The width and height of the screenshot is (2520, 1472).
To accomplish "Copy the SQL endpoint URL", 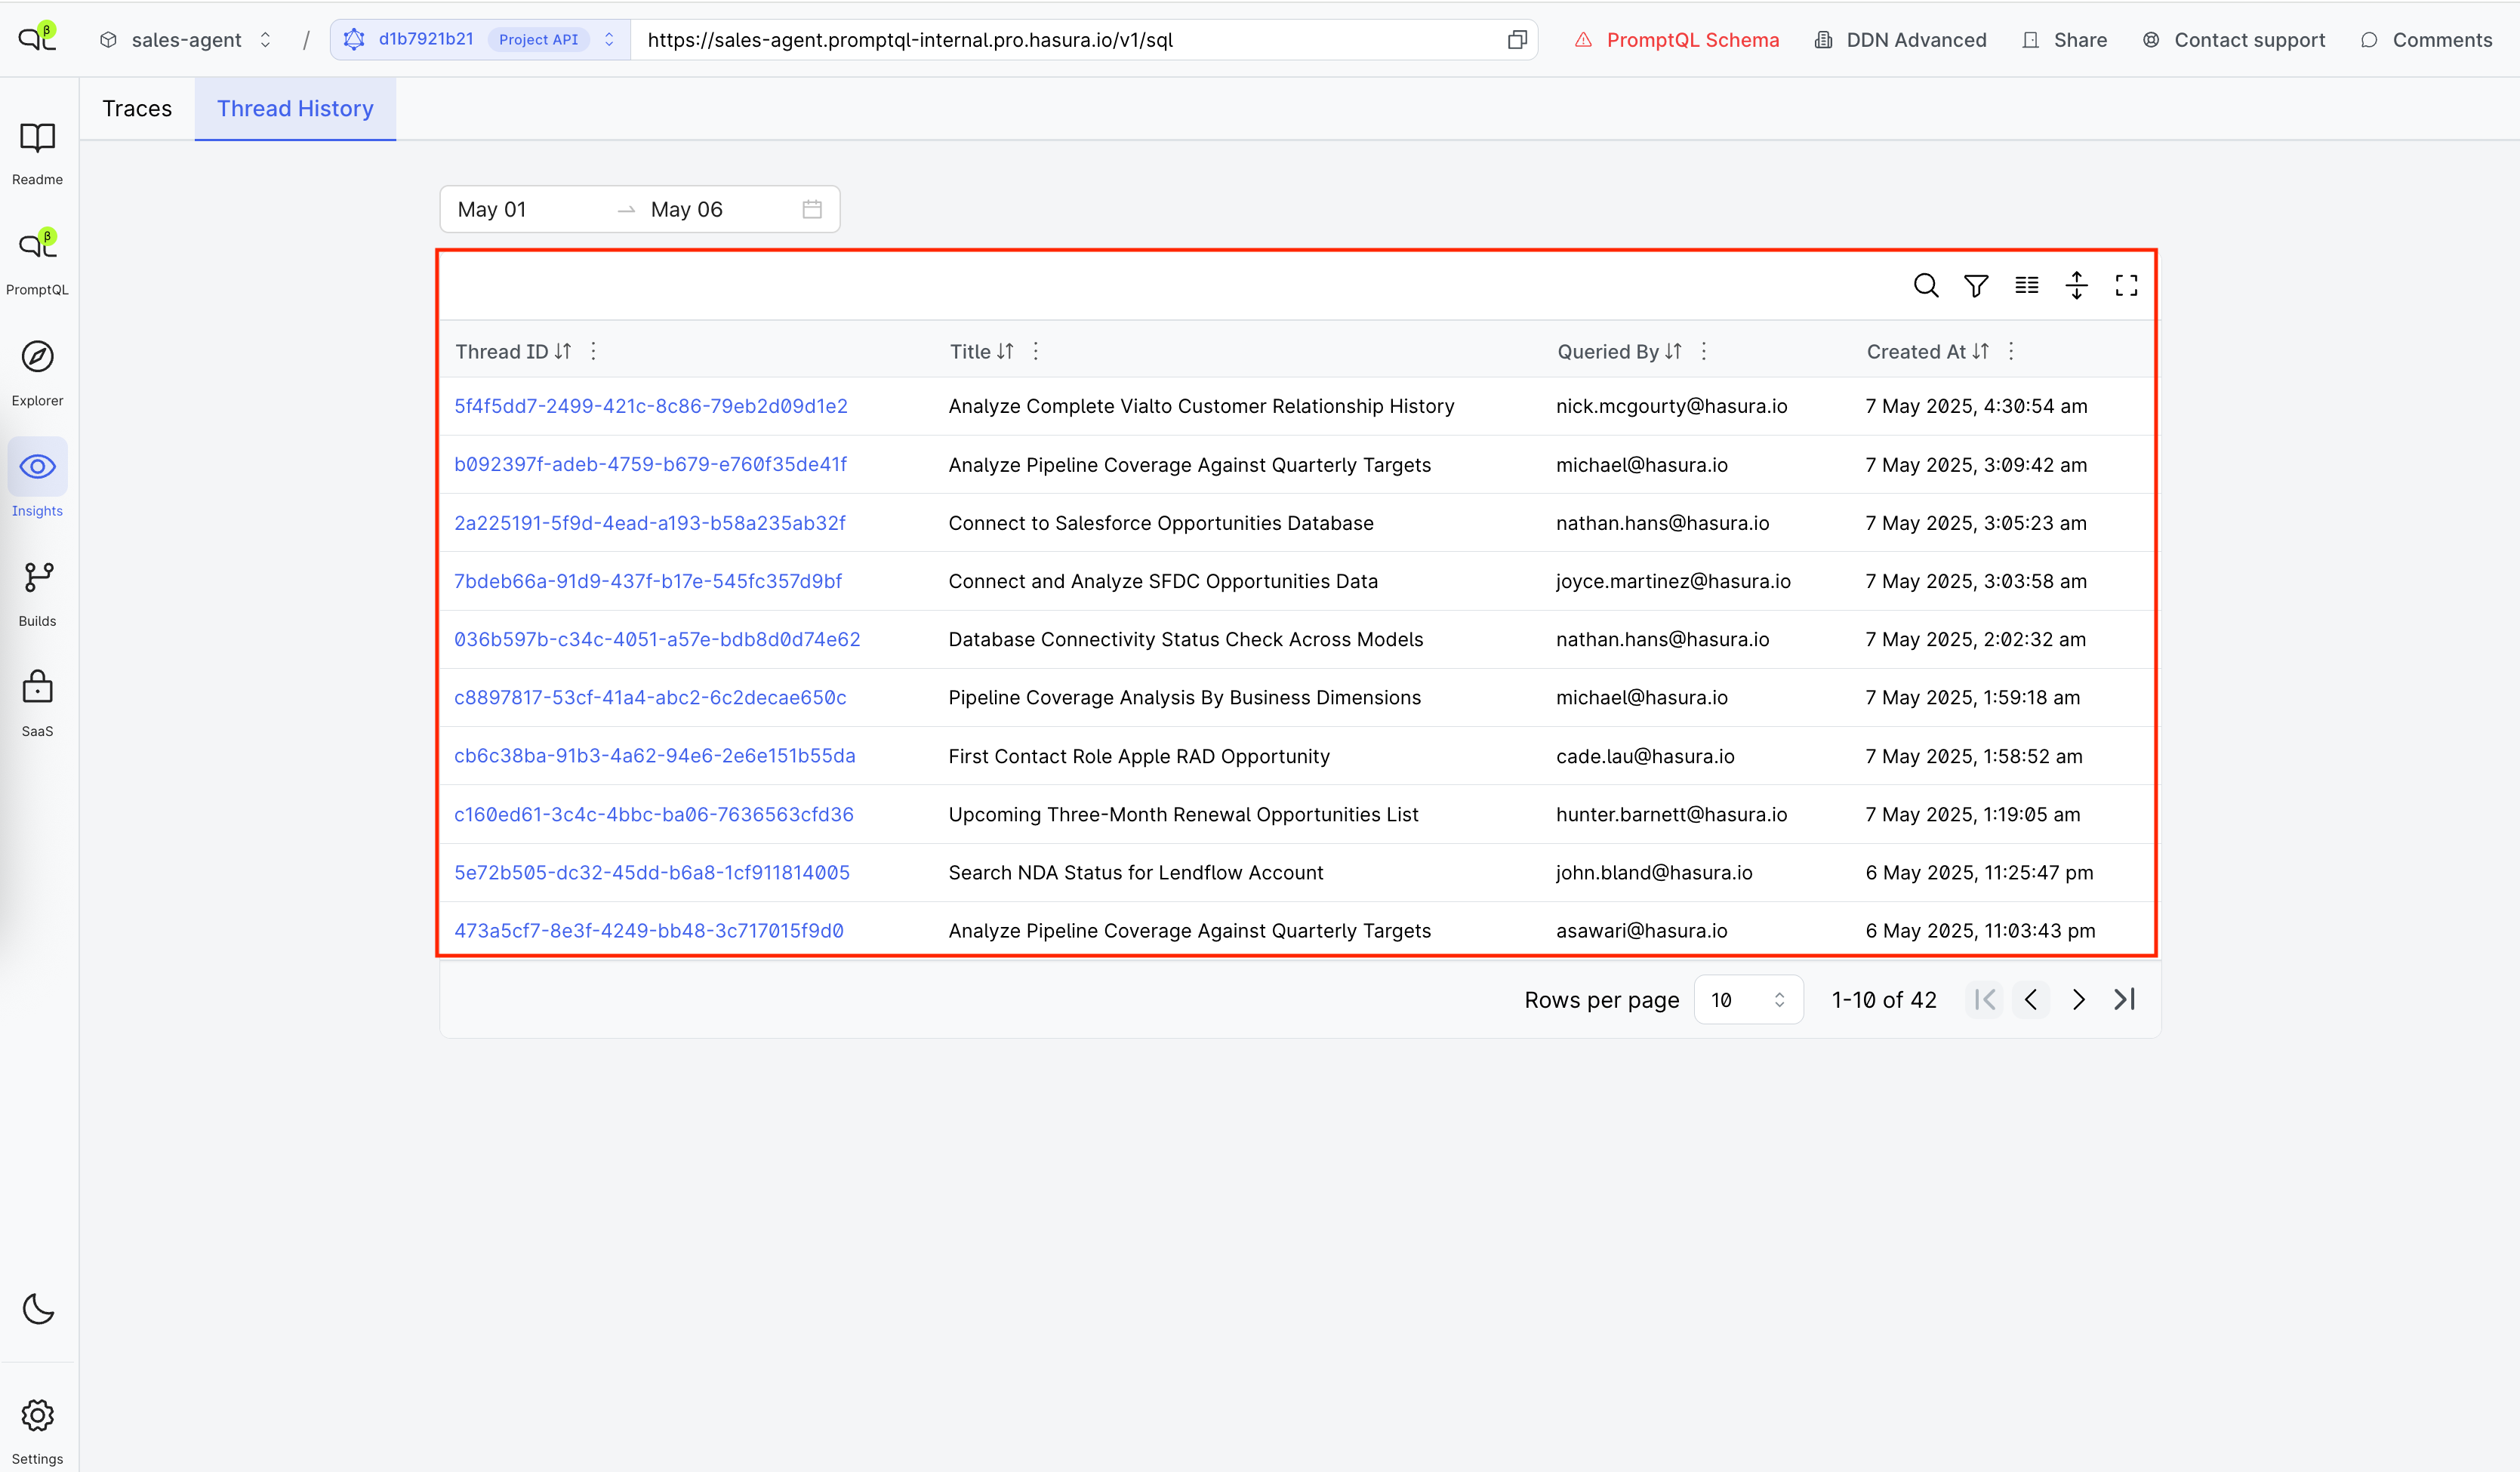I will point(1517,40).
